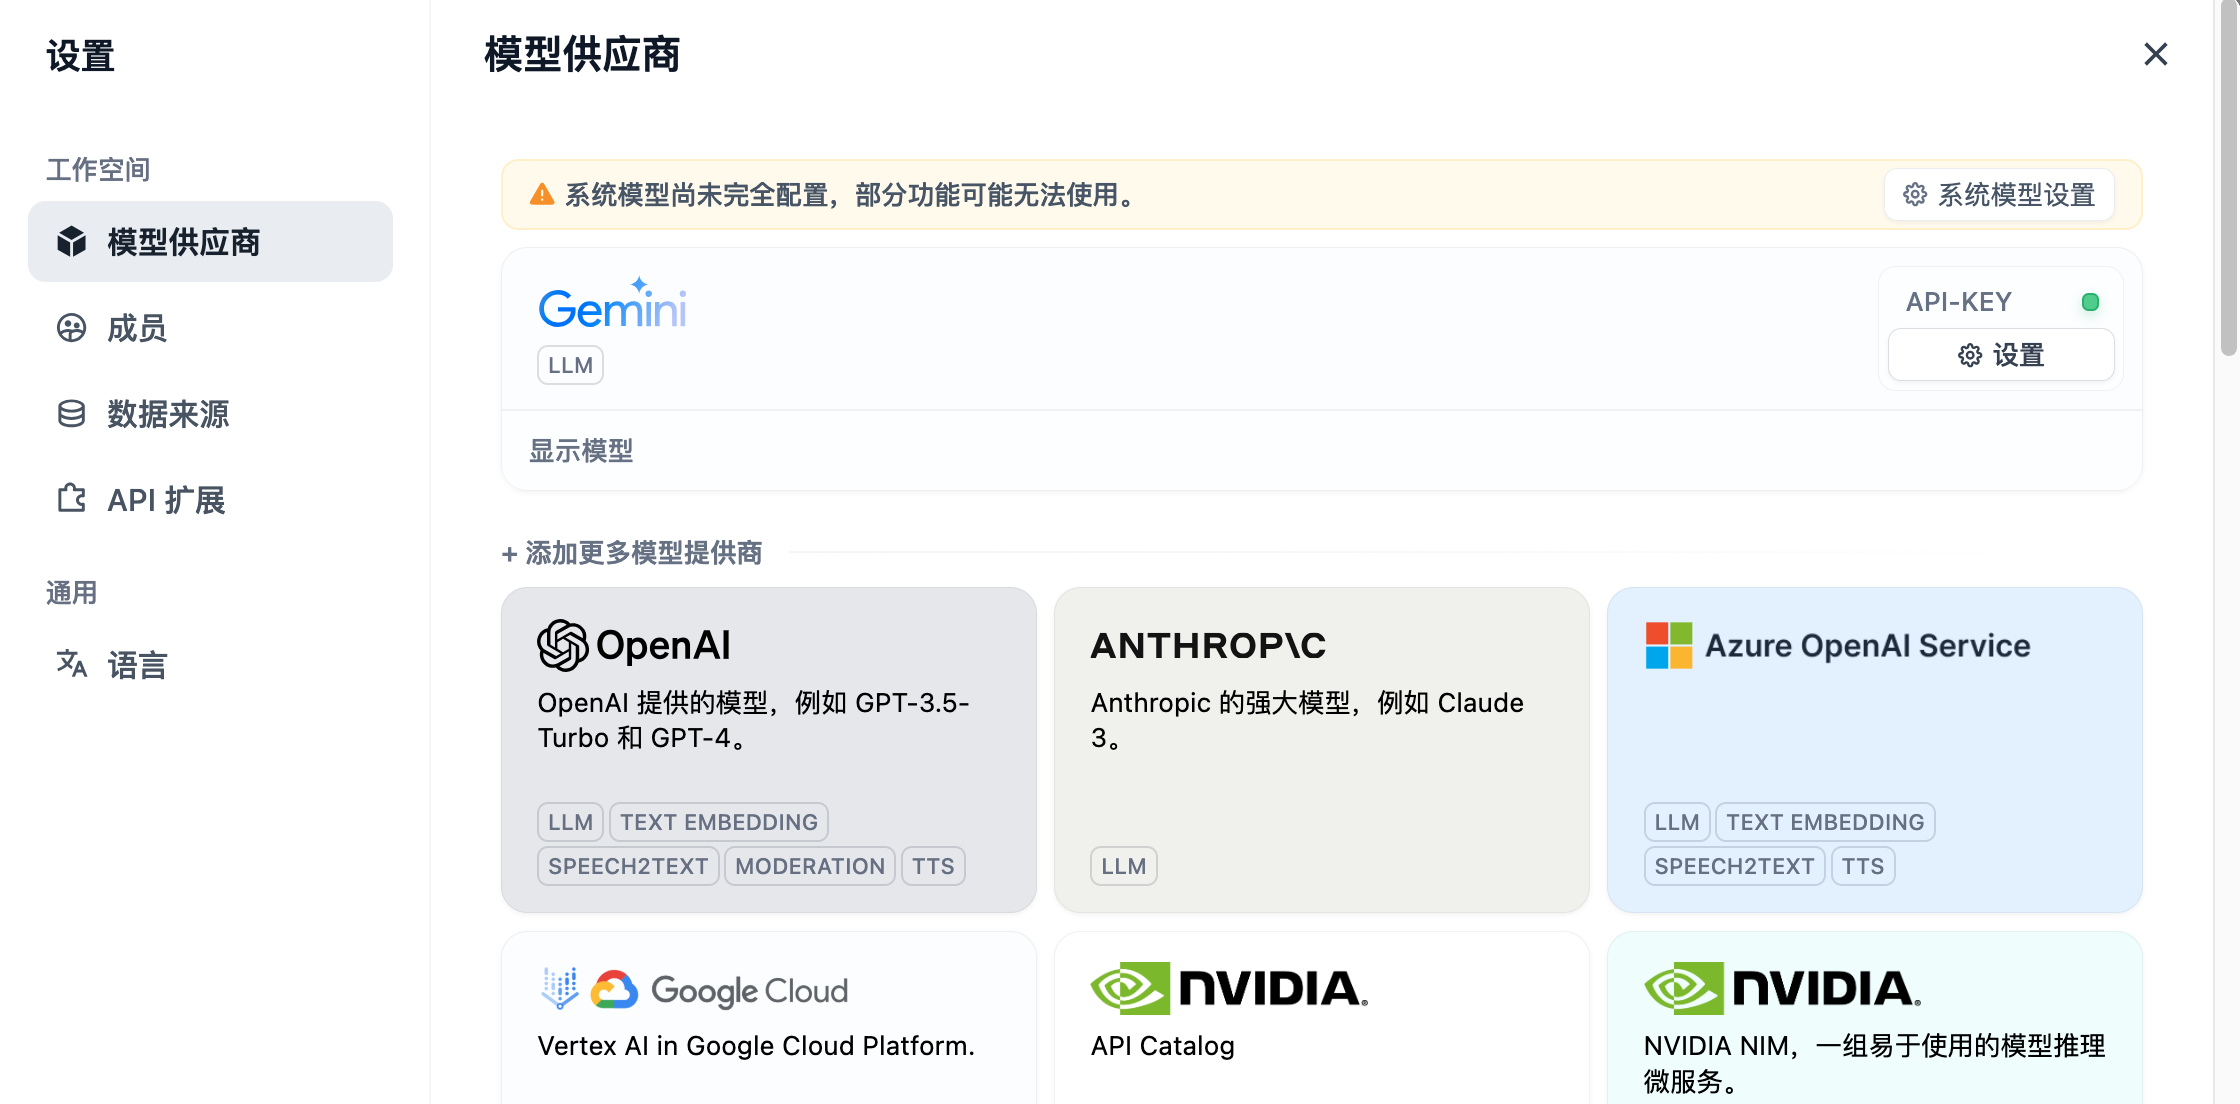Click the members face icon

coord(72,328)
